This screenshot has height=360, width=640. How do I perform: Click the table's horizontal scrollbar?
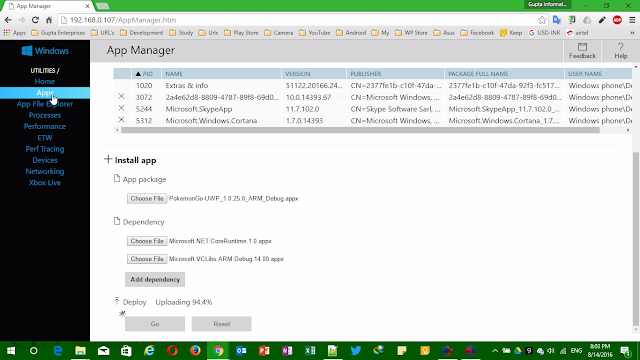(x=360, y=130)
